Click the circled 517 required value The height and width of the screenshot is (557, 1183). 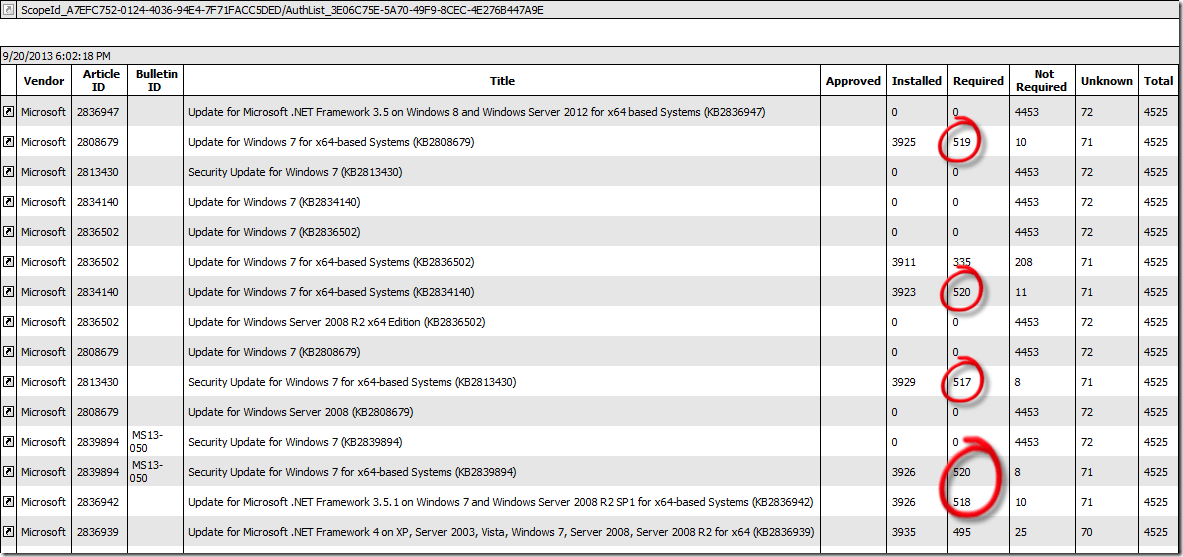coord(962,382)
